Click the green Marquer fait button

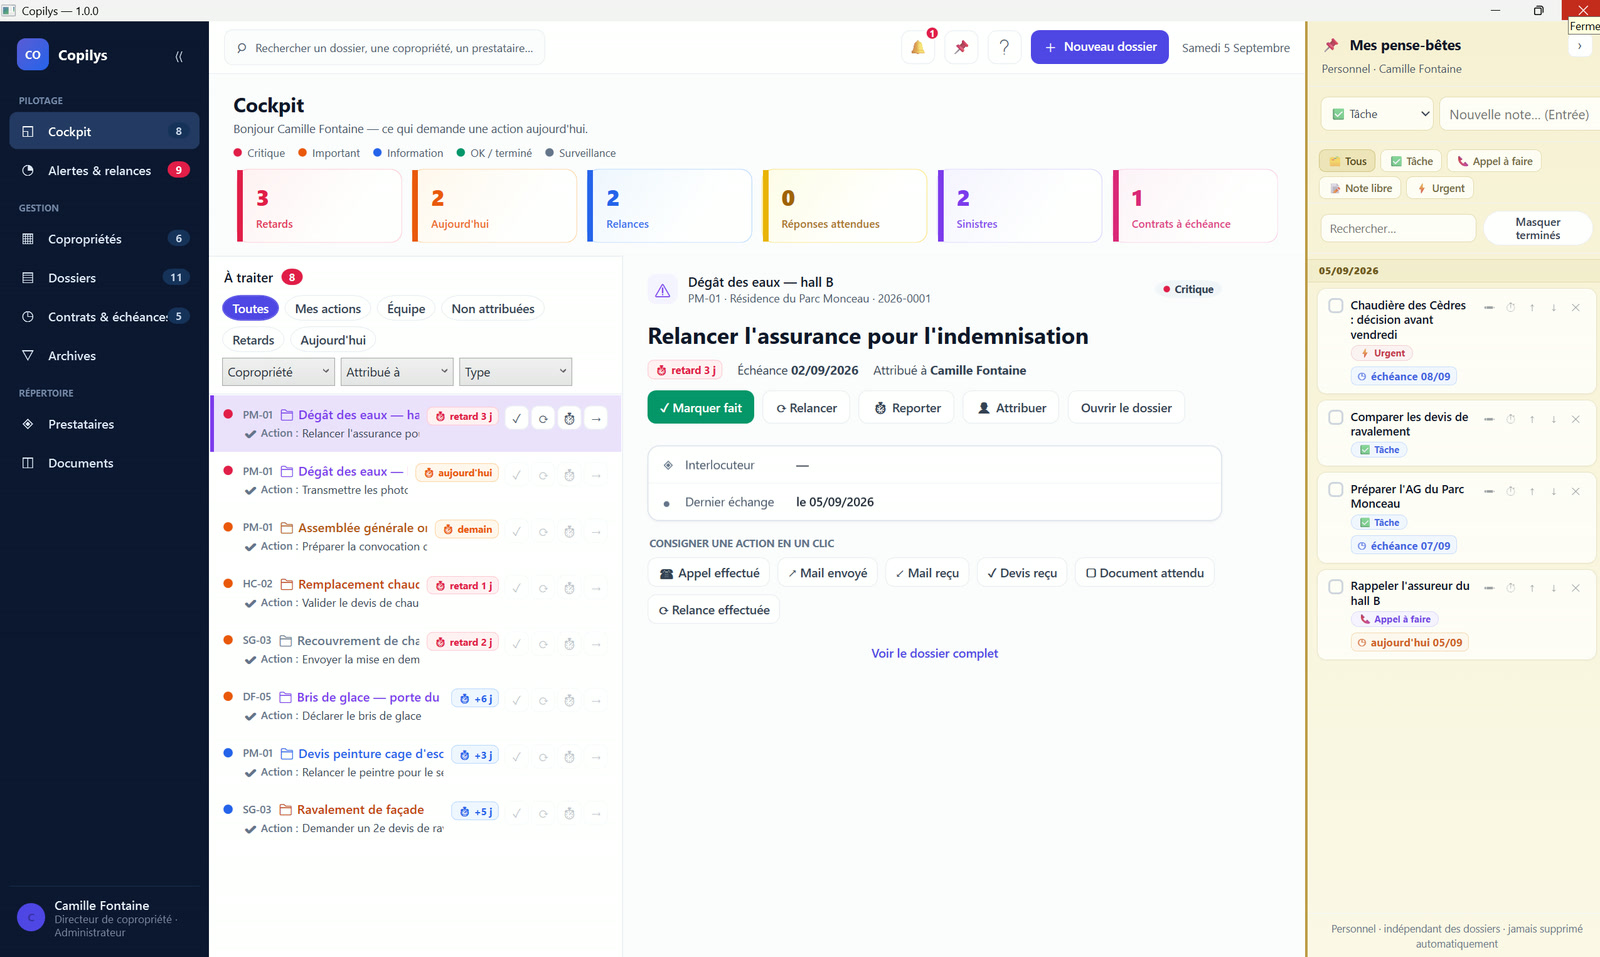click(x=701, y=408)
